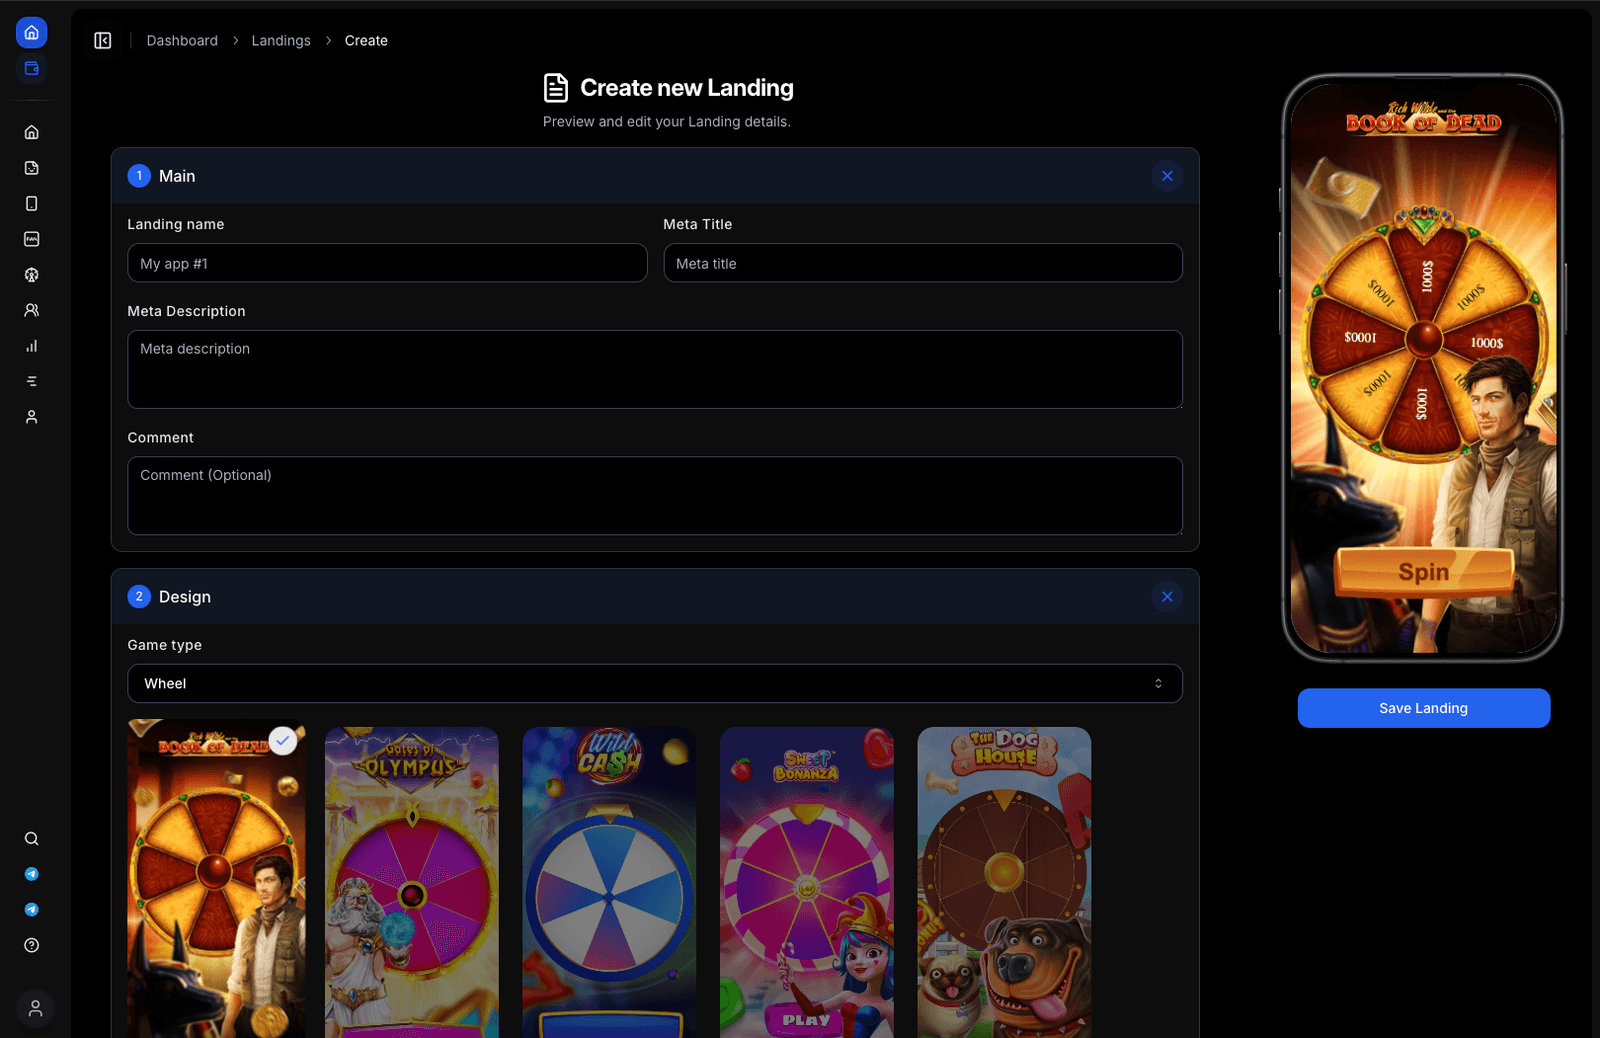Click the magnifier search icon in sidebar

pos(32,839)
